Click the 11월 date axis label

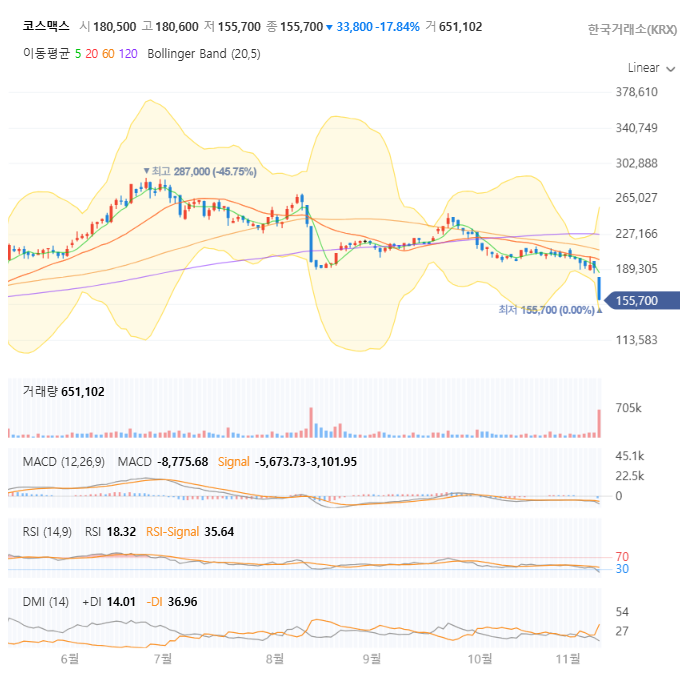568,659
